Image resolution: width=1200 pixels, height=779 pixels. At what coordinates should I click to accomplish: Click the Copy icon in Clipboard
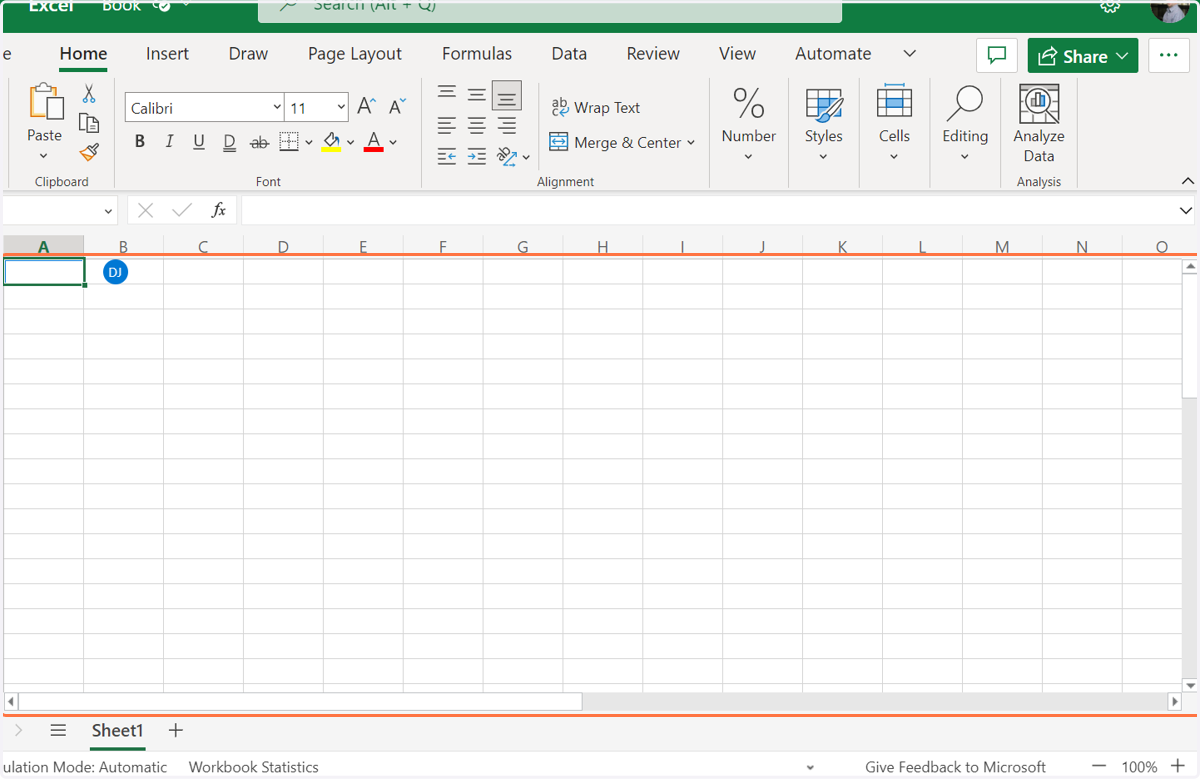click(x=89, y=123)
